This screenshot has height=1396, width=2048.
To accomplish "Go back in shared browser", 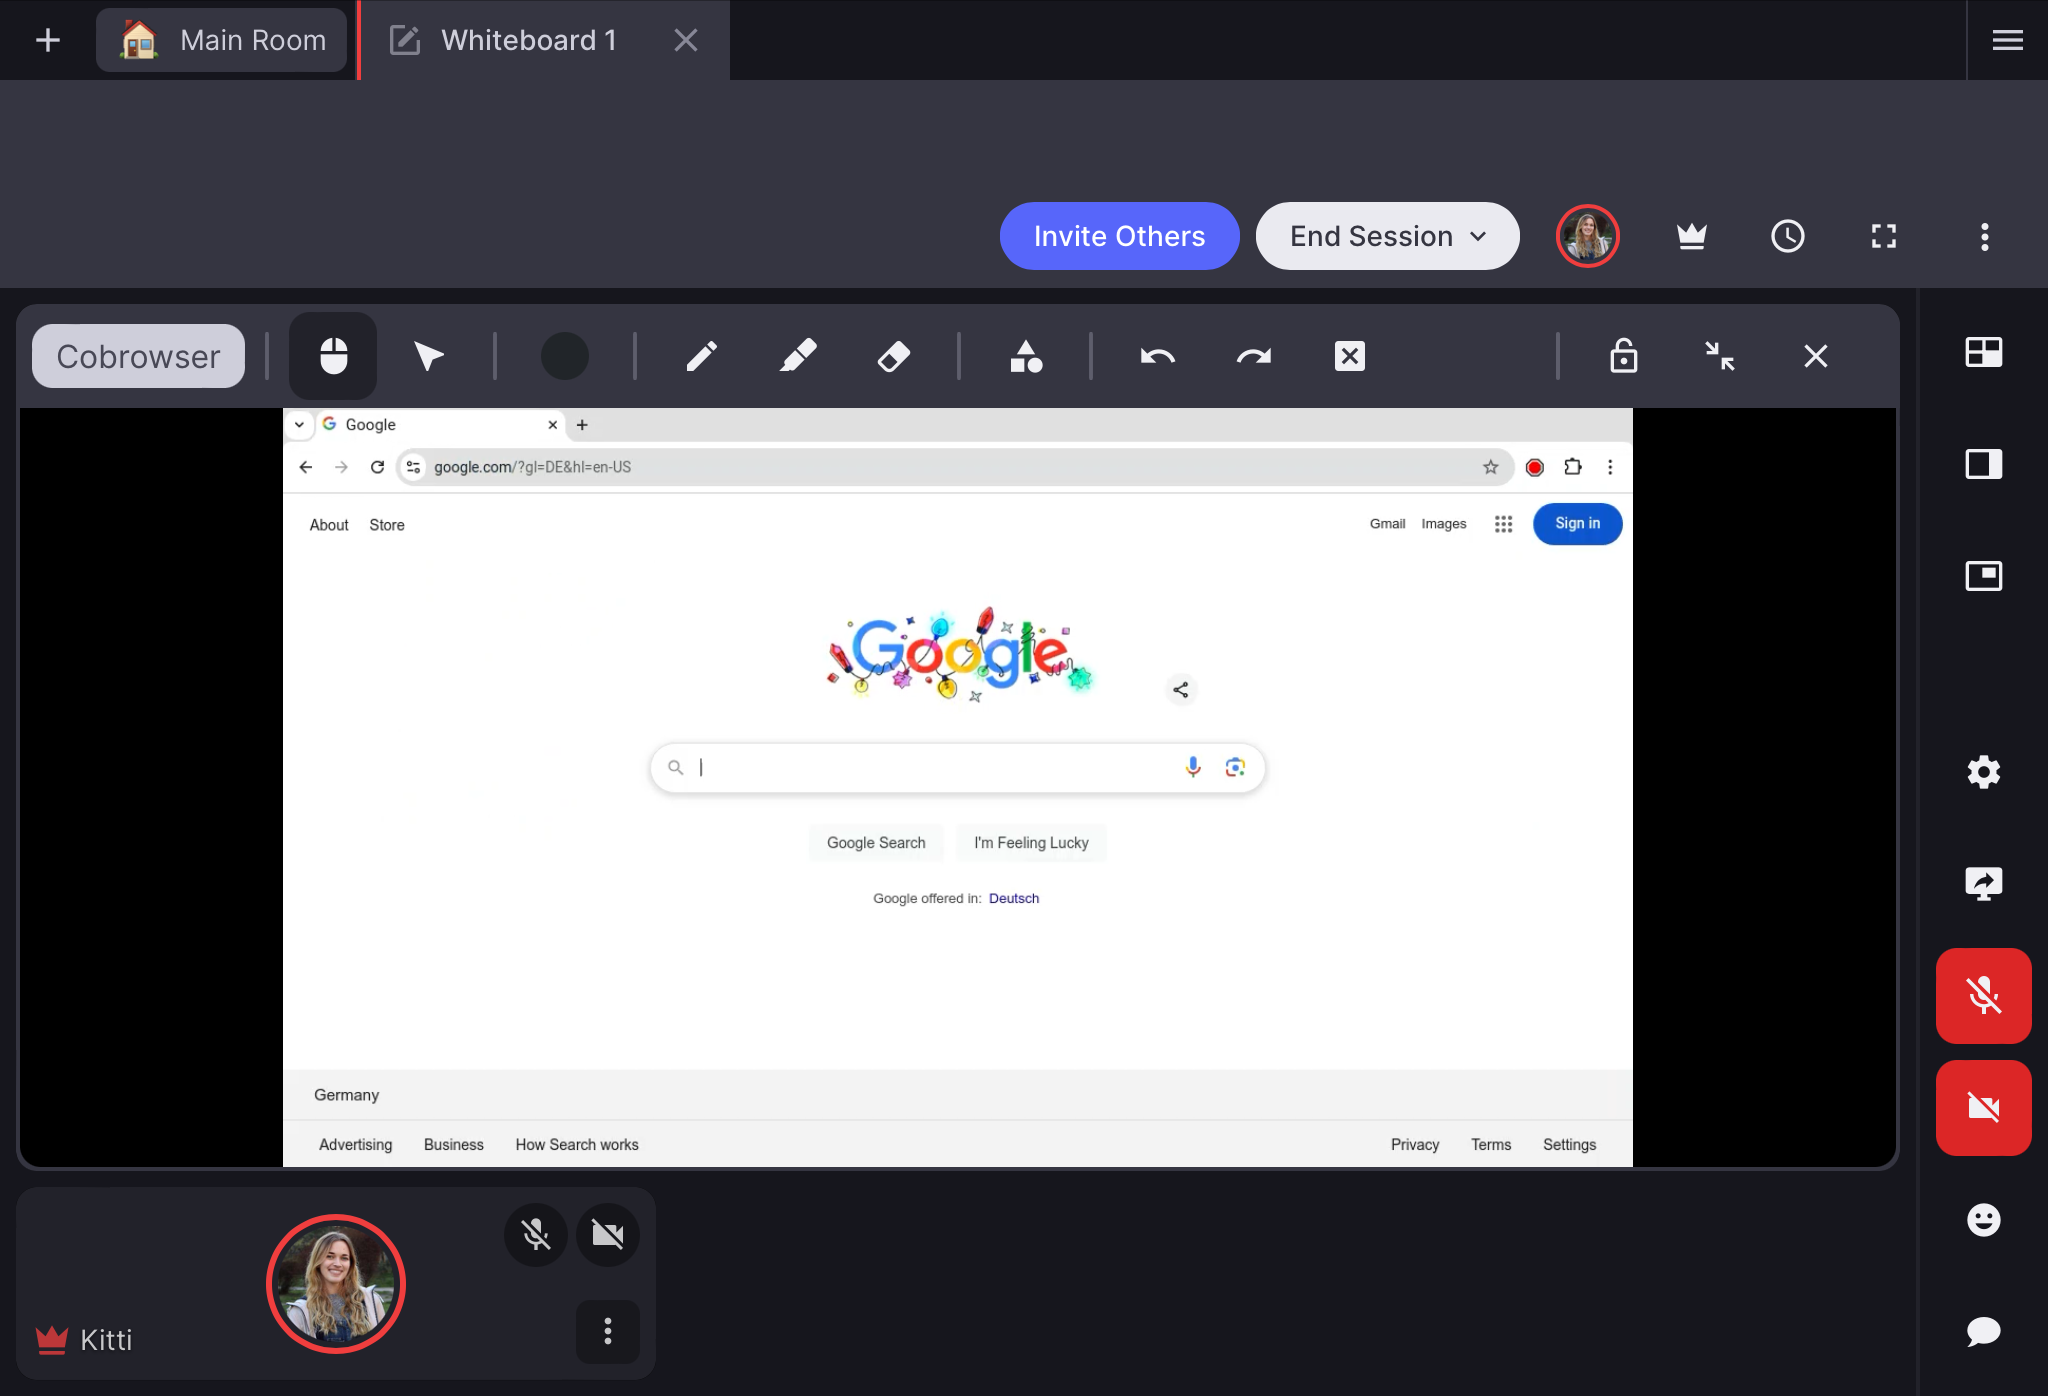I will click(306, 467).
